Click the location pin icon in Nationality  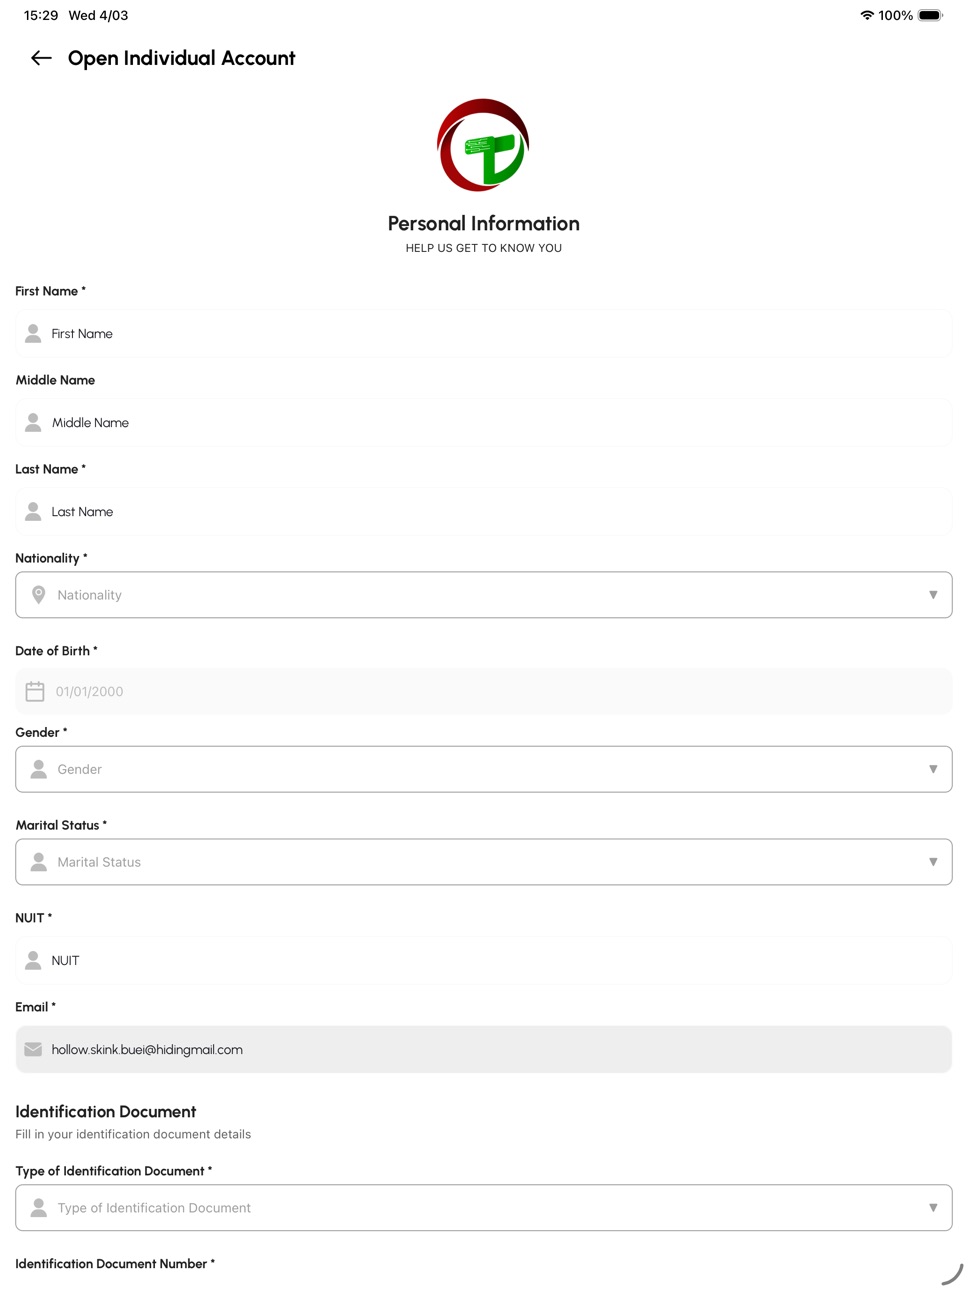(x=39, y=595)
